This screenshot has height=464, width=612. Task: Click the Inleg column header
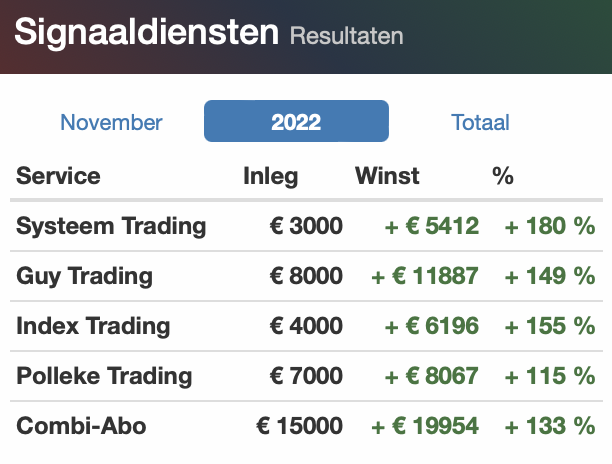[x=270, y=176]
